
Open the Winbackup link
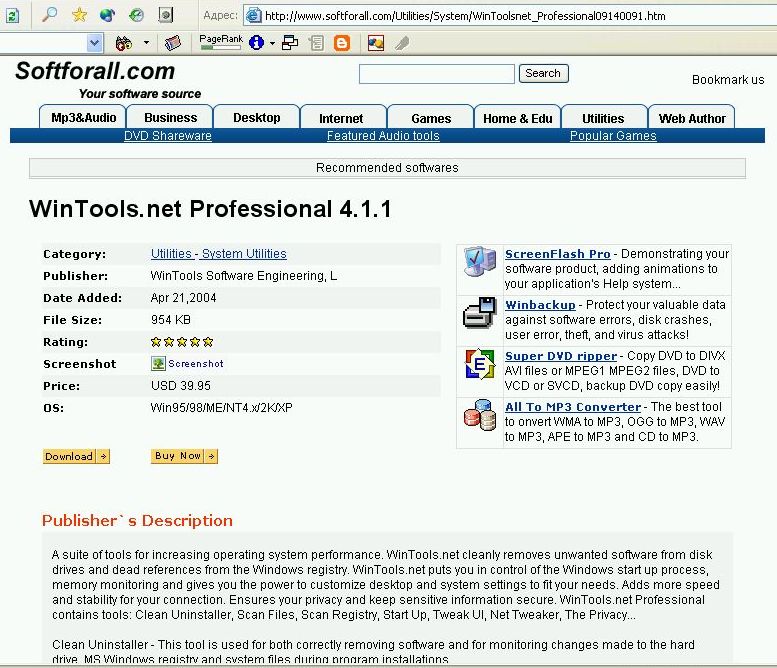[x=540, y=305]
